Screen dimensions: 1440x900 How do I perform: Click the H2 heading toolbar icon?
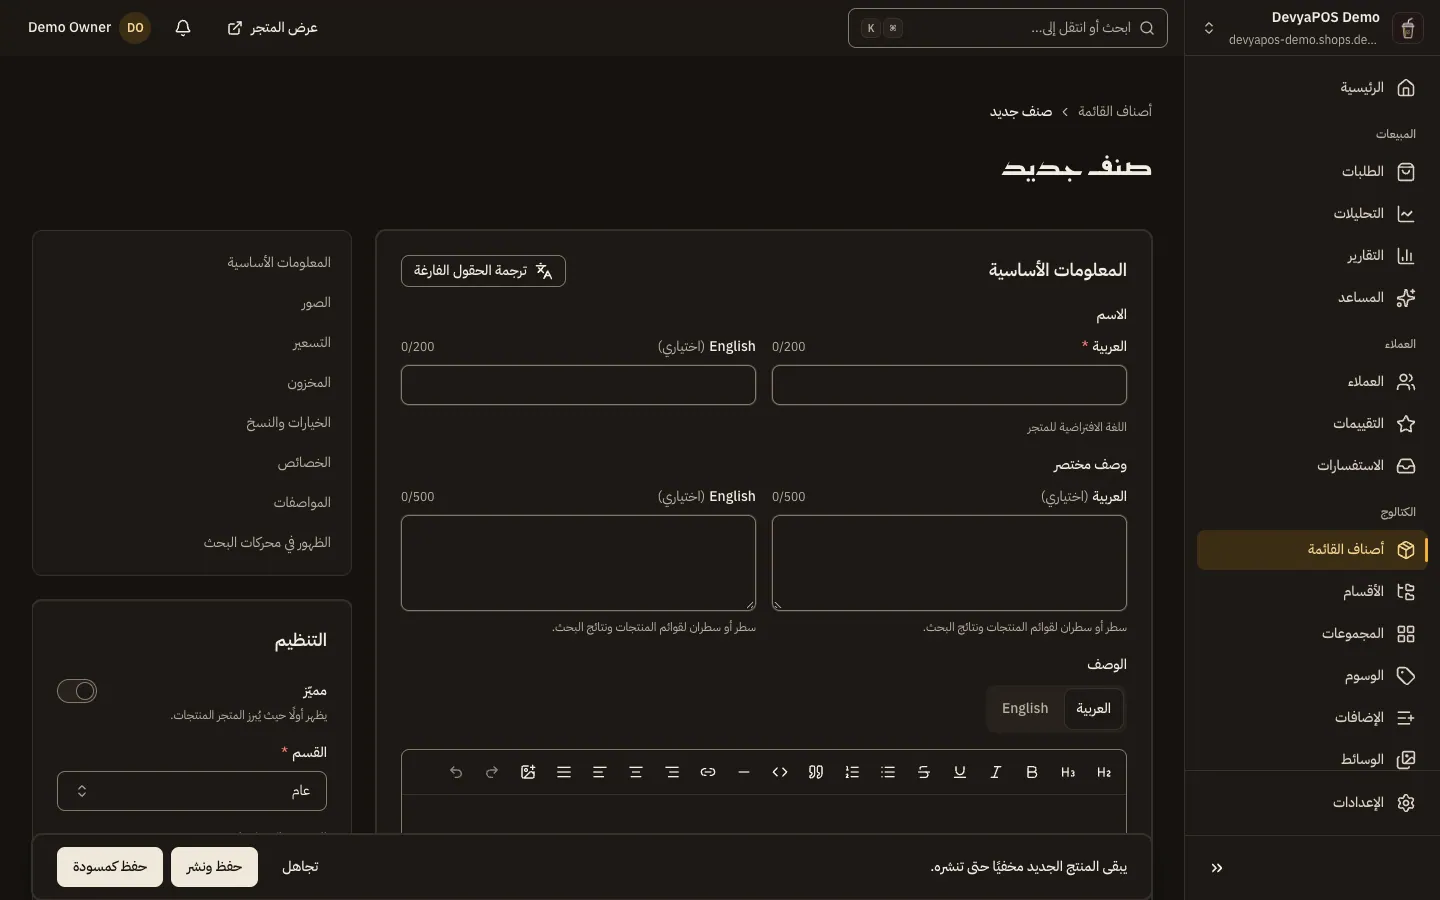click(x=1104, y=772)
